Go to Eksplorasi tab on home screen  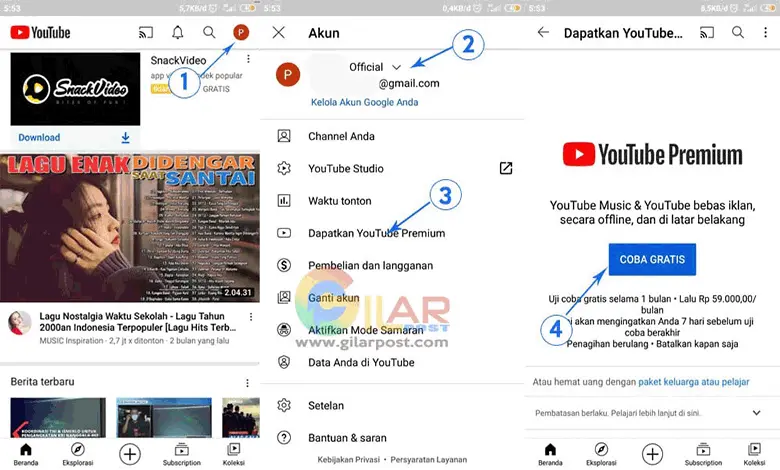click(x=78, y=455)
